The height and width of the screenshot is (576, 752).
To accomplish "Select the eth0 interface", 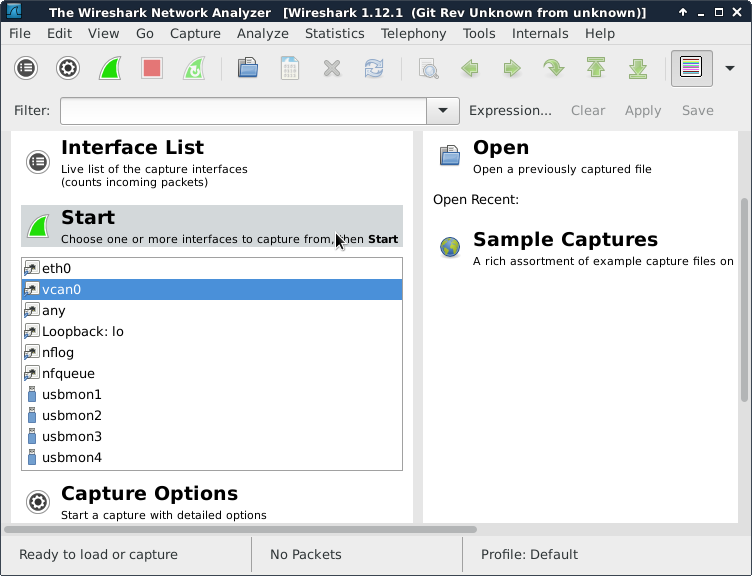I will pos(212,269).
